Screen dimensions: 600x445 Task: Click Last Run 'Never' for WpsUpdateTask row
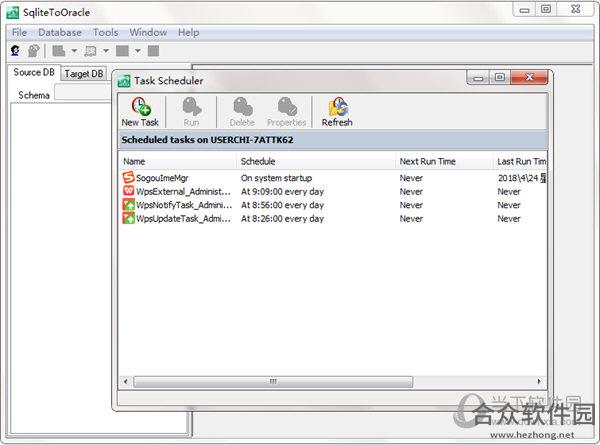(x=509, y=218)
